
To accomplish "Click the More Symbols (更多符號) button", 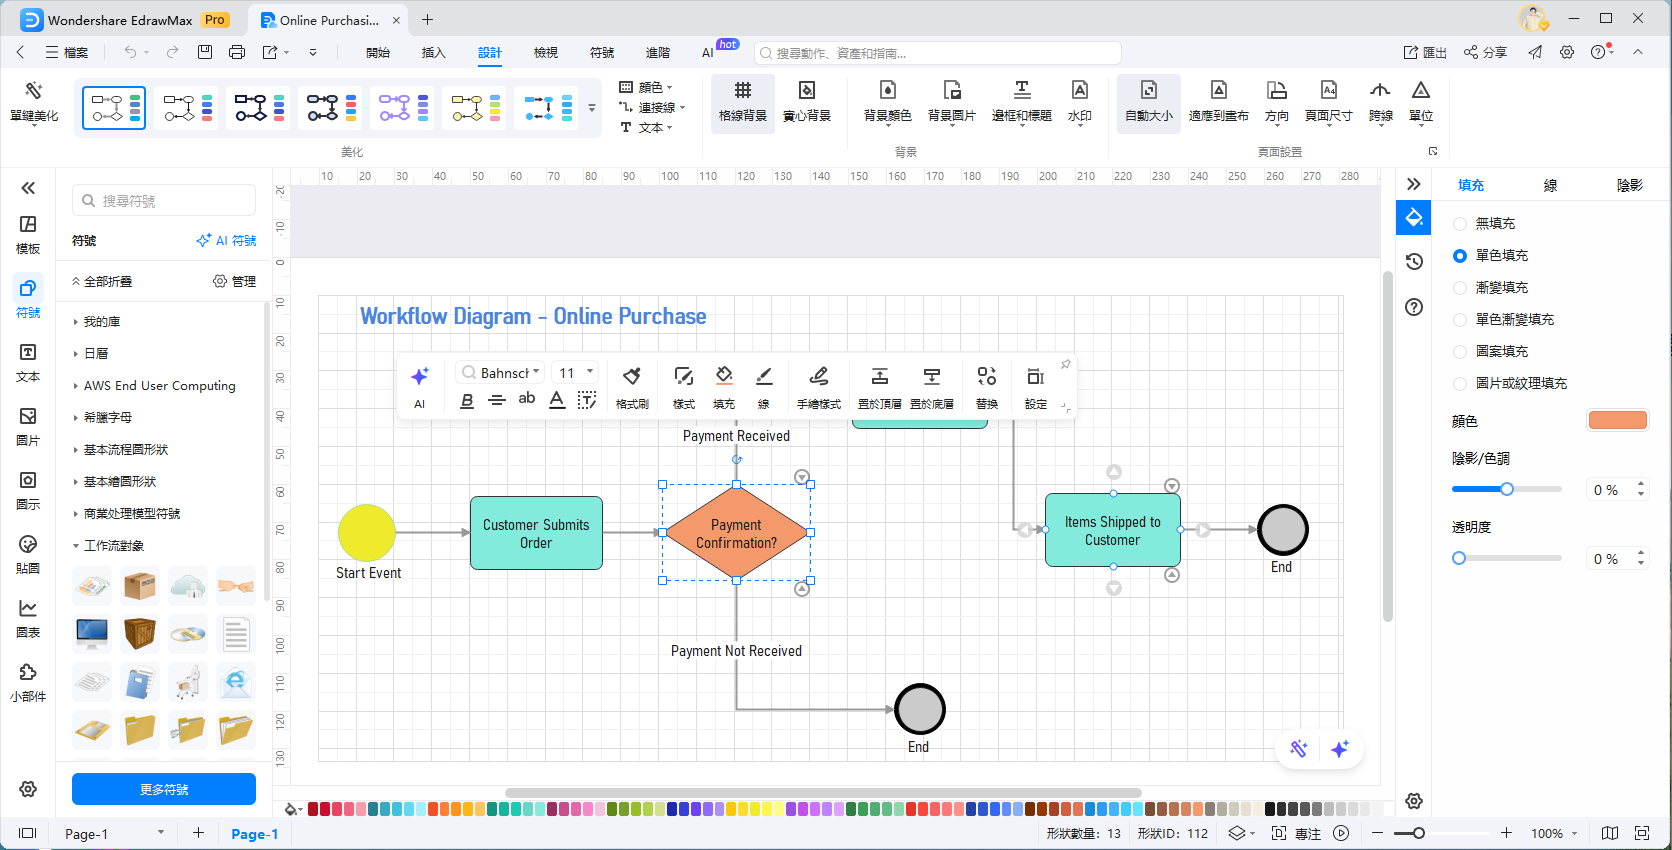I will tap(164, 789).
